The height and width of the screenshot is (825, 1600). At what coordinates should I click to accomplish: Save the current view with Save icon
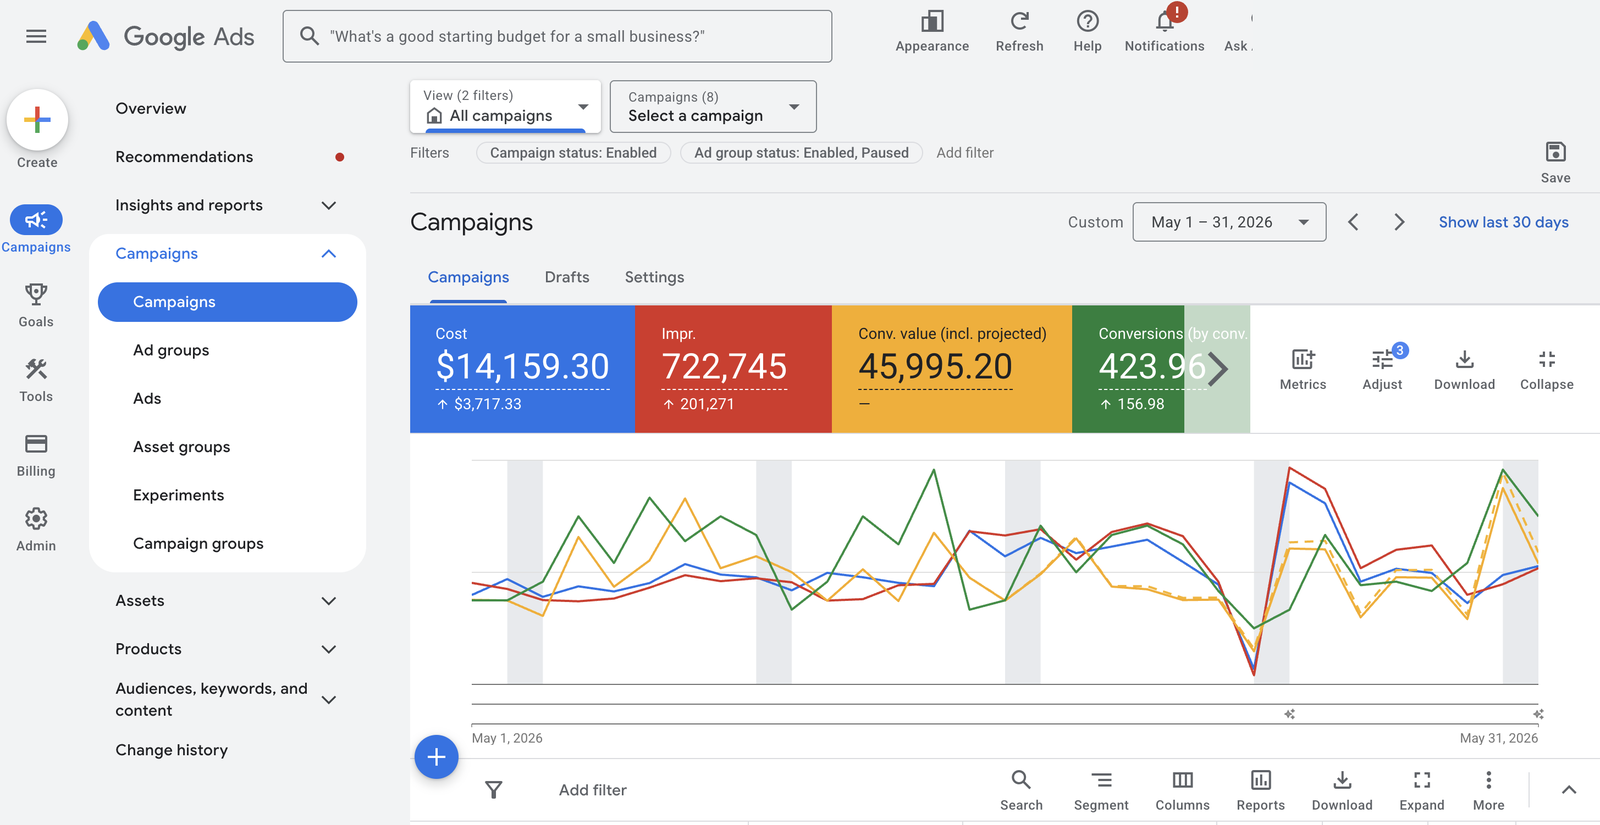click(1555, 152)
